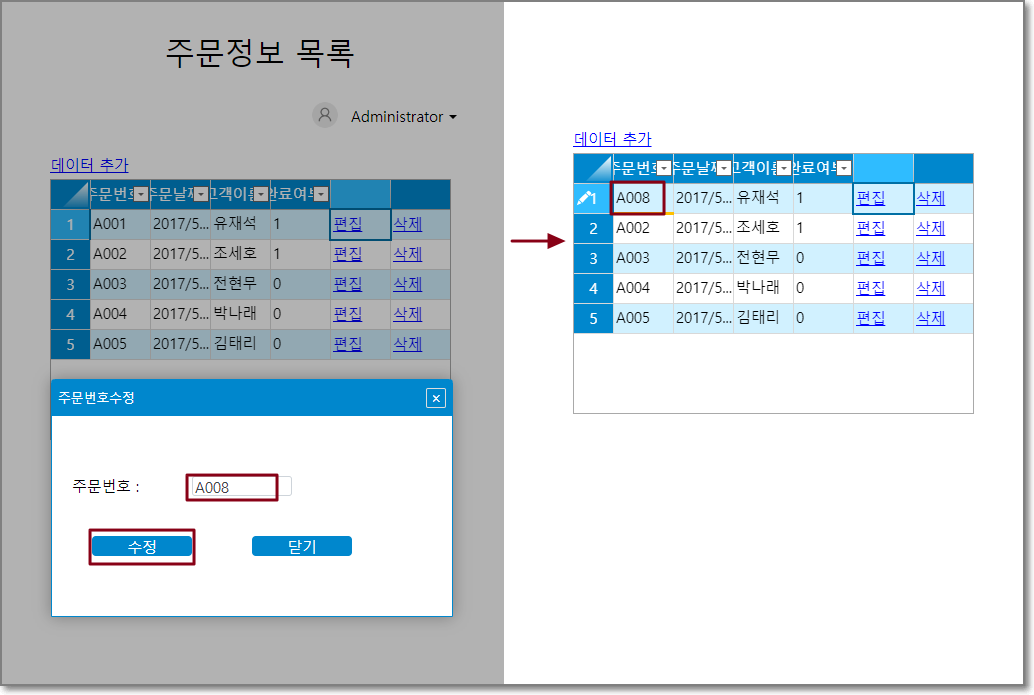Click the 주문번호 input field containing A008
Viewport: 1034px width, 695px height.
tap(234, 487)
